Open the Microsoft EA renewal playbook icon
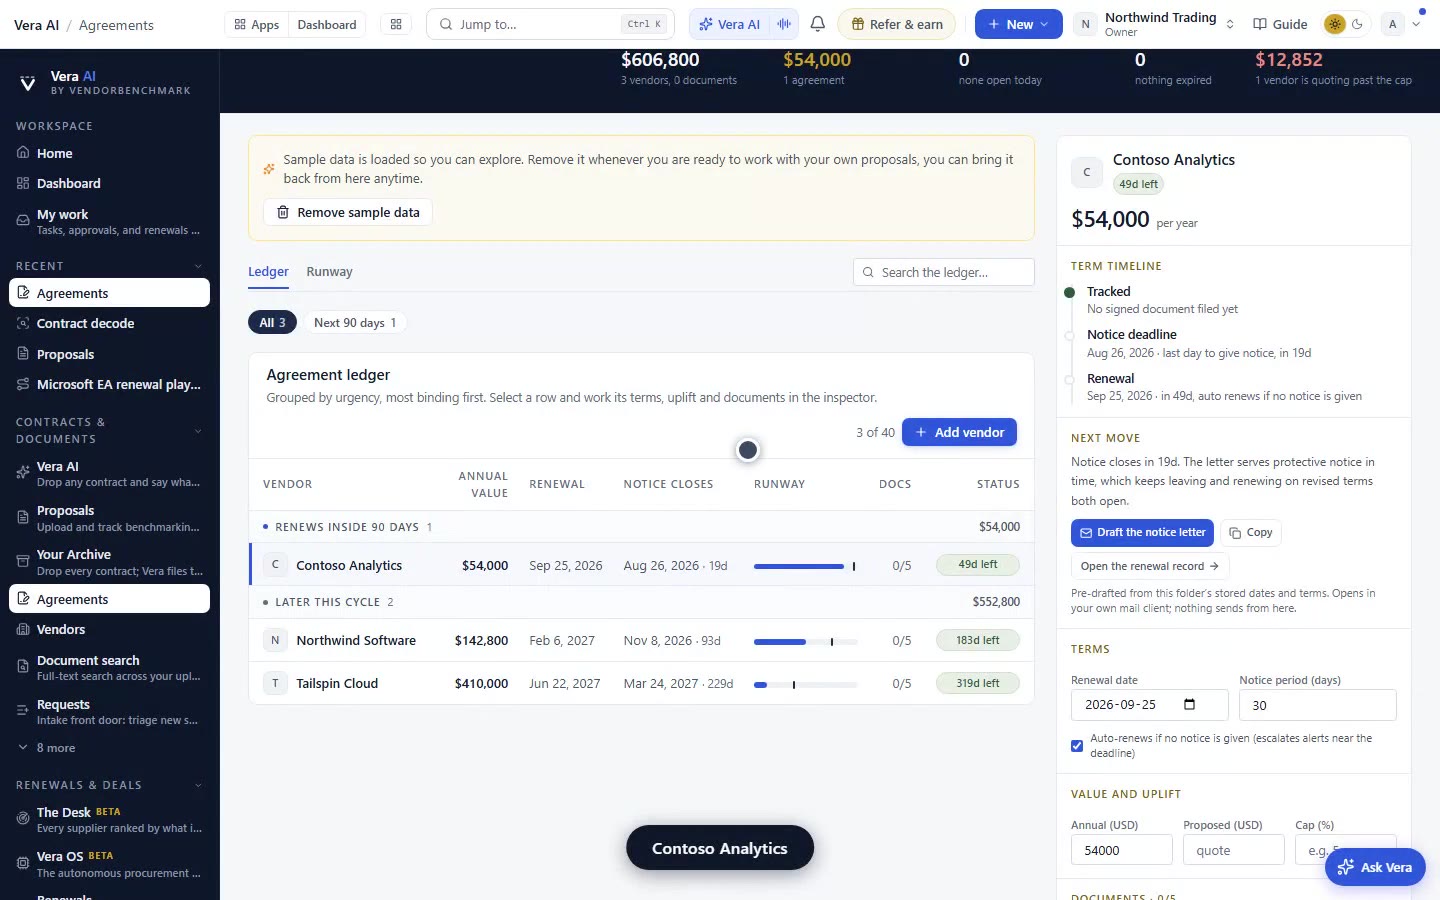Image resolution: width=1440 pixels, height=900 pixels. click(23, 384)
